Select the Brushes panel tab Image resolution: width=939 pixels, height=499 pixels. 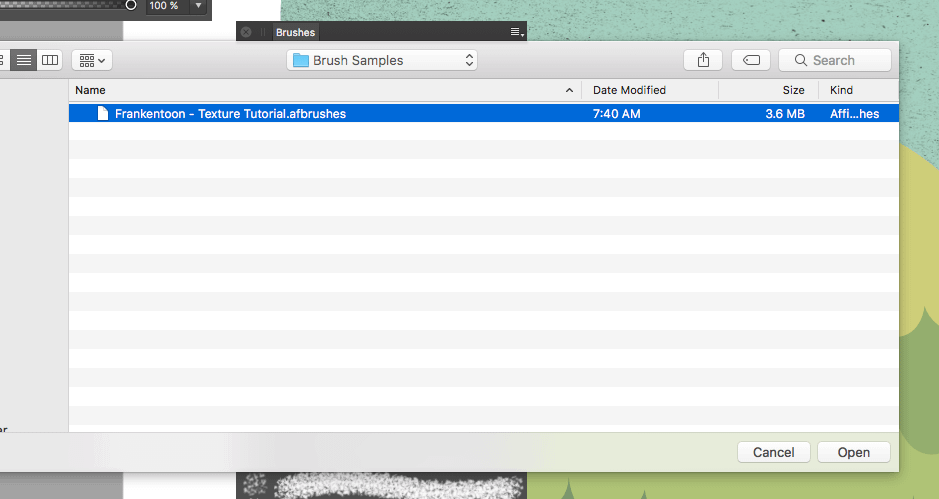(x=295, y=32)
